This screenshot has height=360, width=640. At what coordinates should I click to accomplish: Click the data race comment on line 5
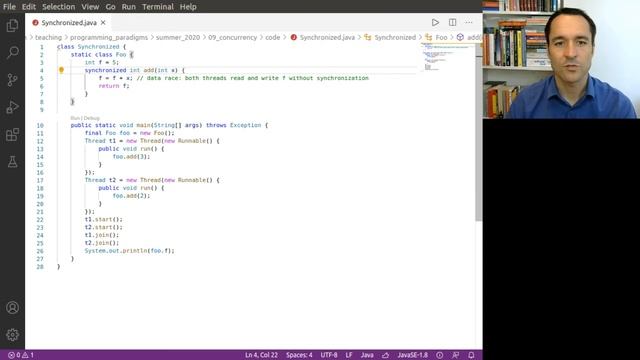253,78
